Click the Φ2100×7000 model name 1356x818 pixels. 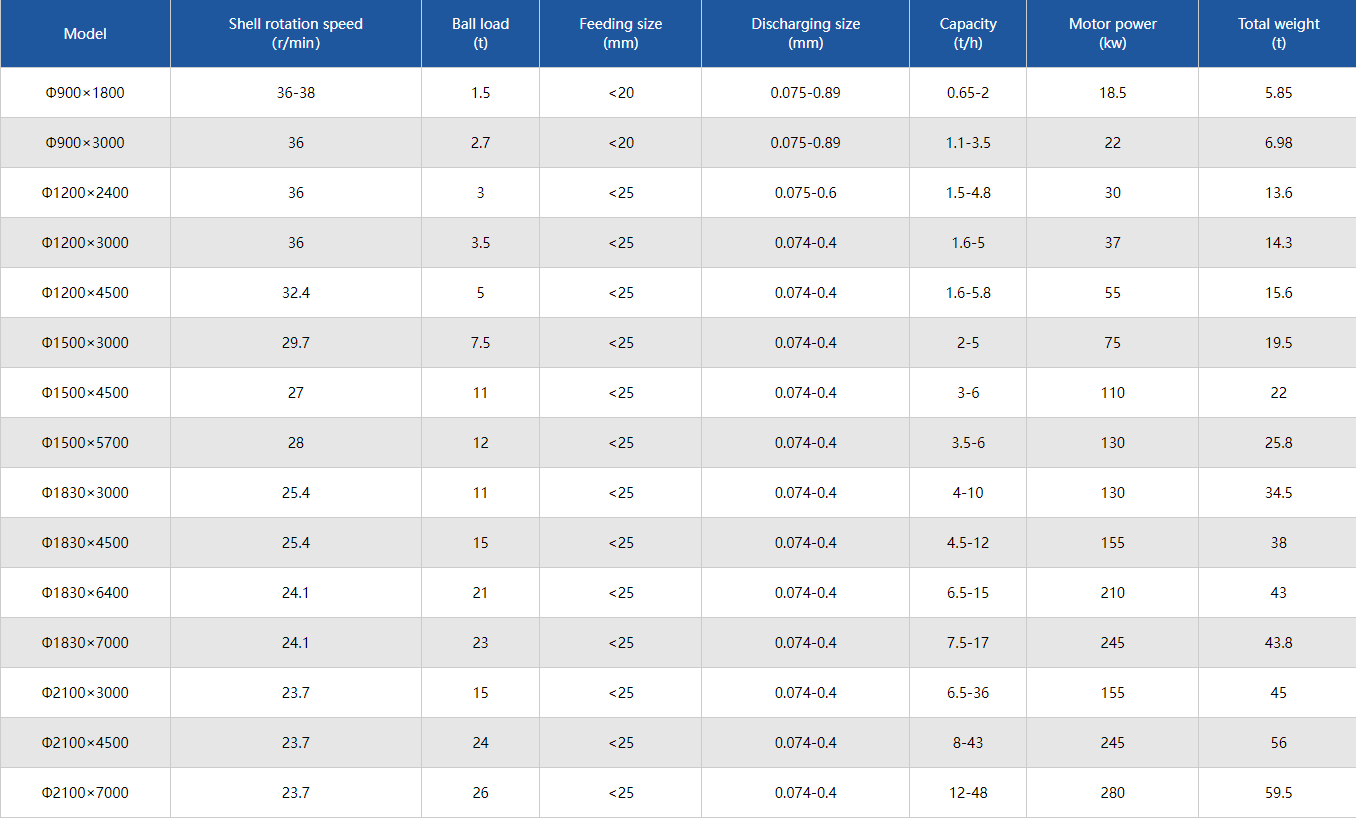(x=85, y=793)
